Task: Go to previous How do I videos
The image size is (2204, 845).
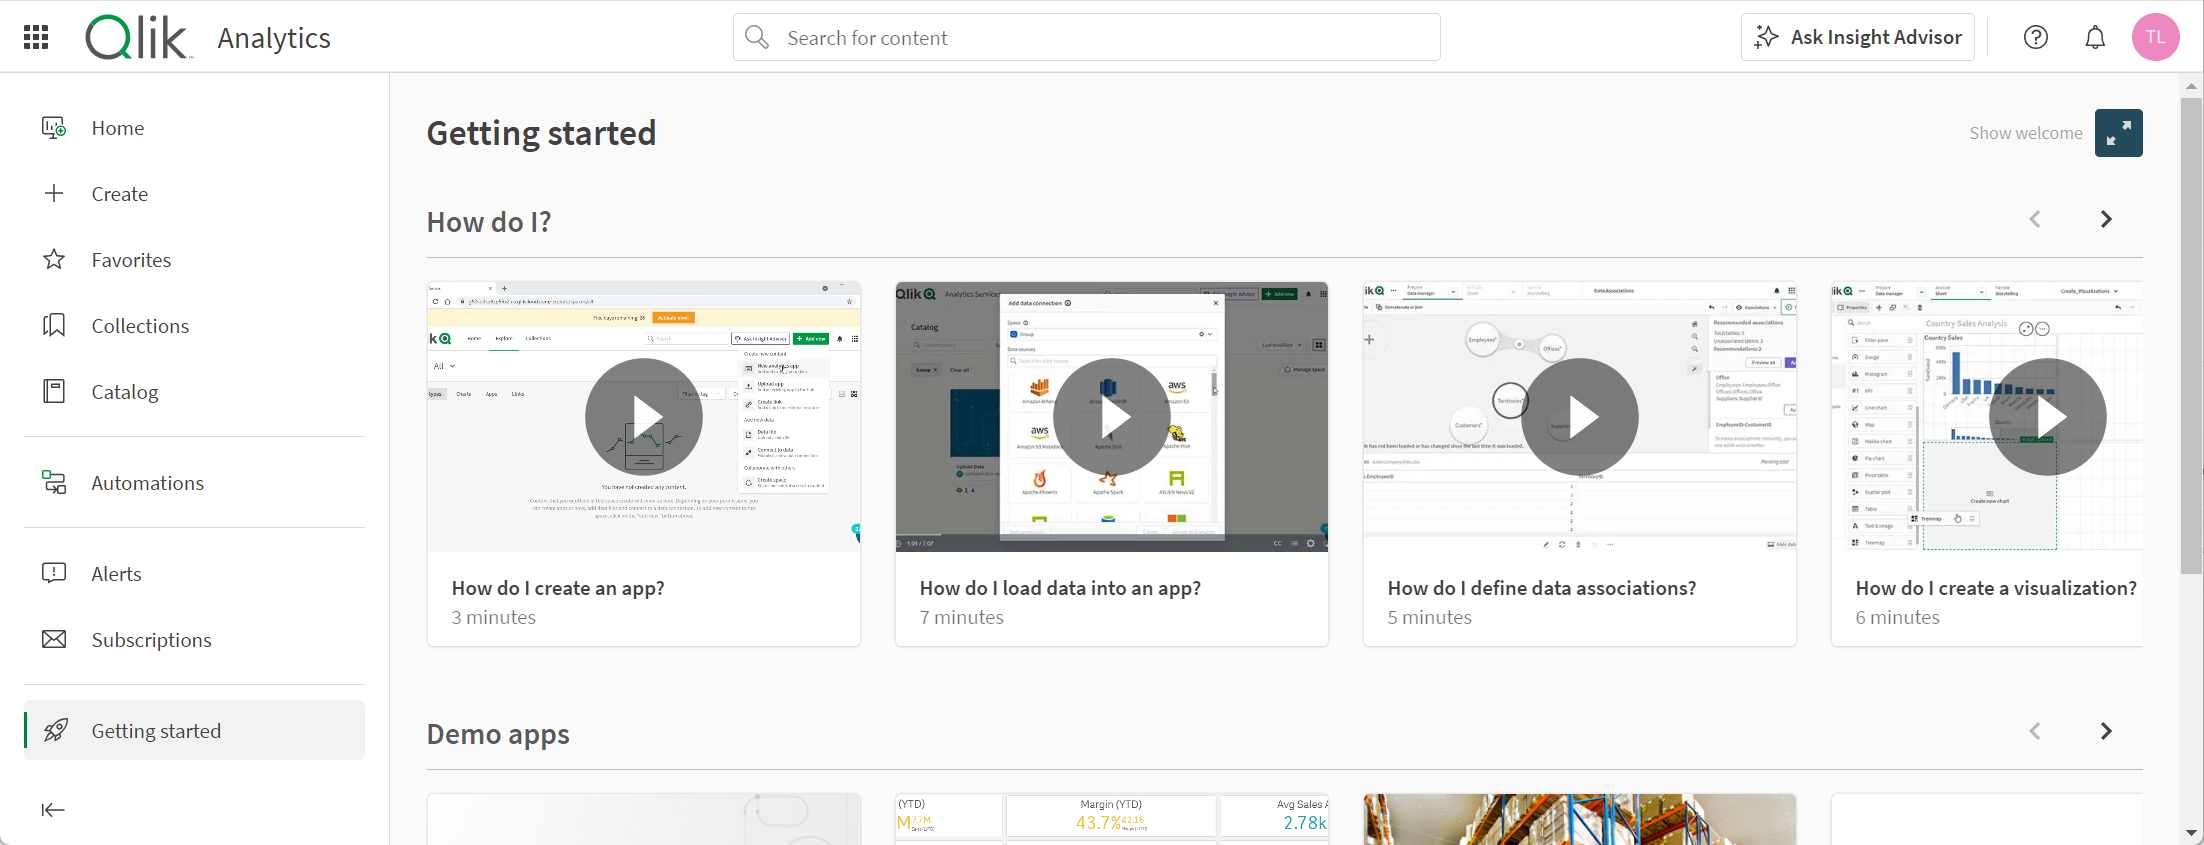Action: coord(2035,219)
